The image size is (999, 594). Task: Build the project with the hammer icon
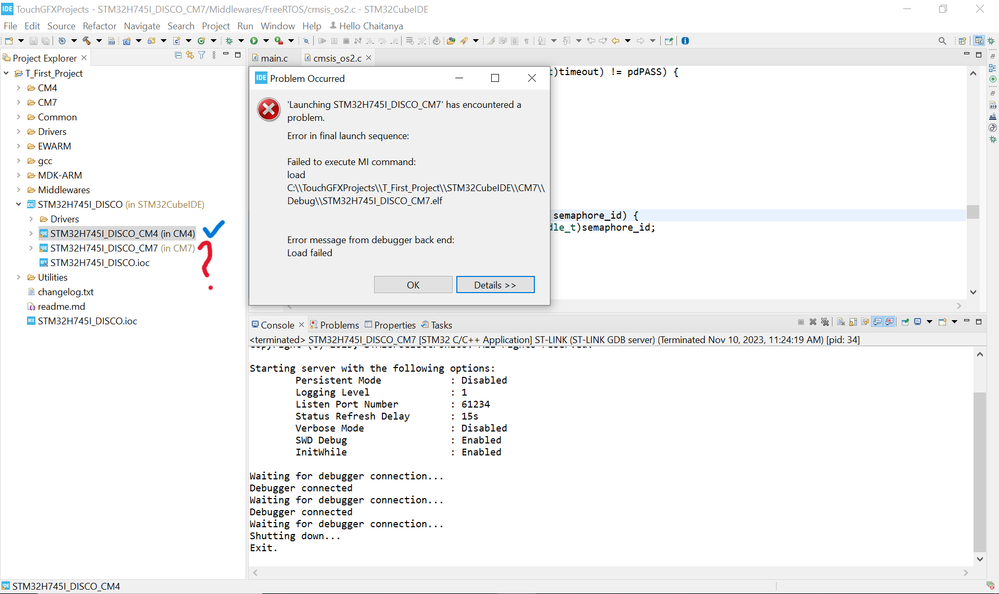click(x=88, y=41)
